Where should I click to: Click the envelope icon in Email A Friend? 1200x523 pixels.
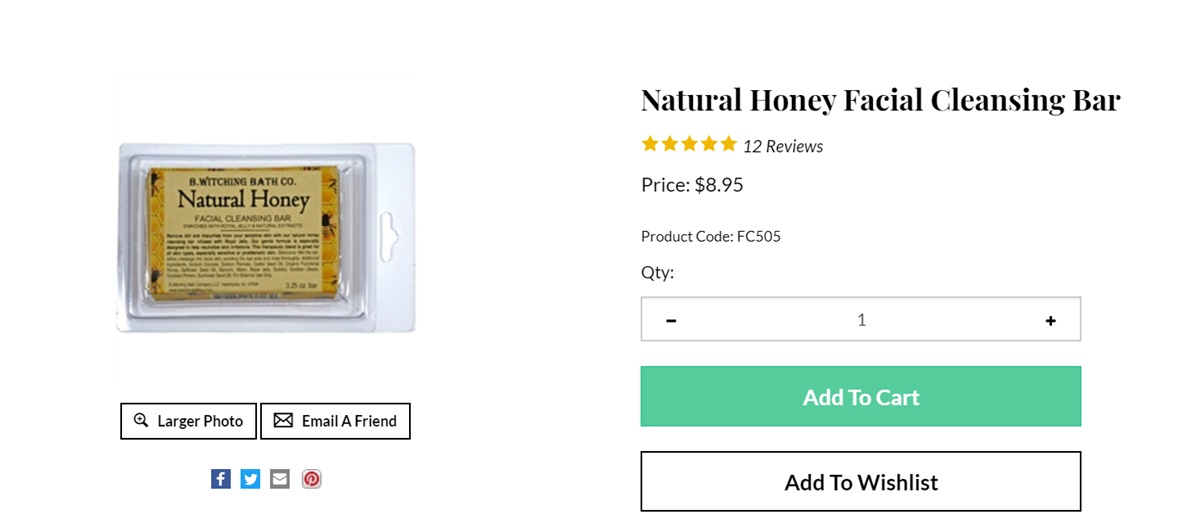283,421
